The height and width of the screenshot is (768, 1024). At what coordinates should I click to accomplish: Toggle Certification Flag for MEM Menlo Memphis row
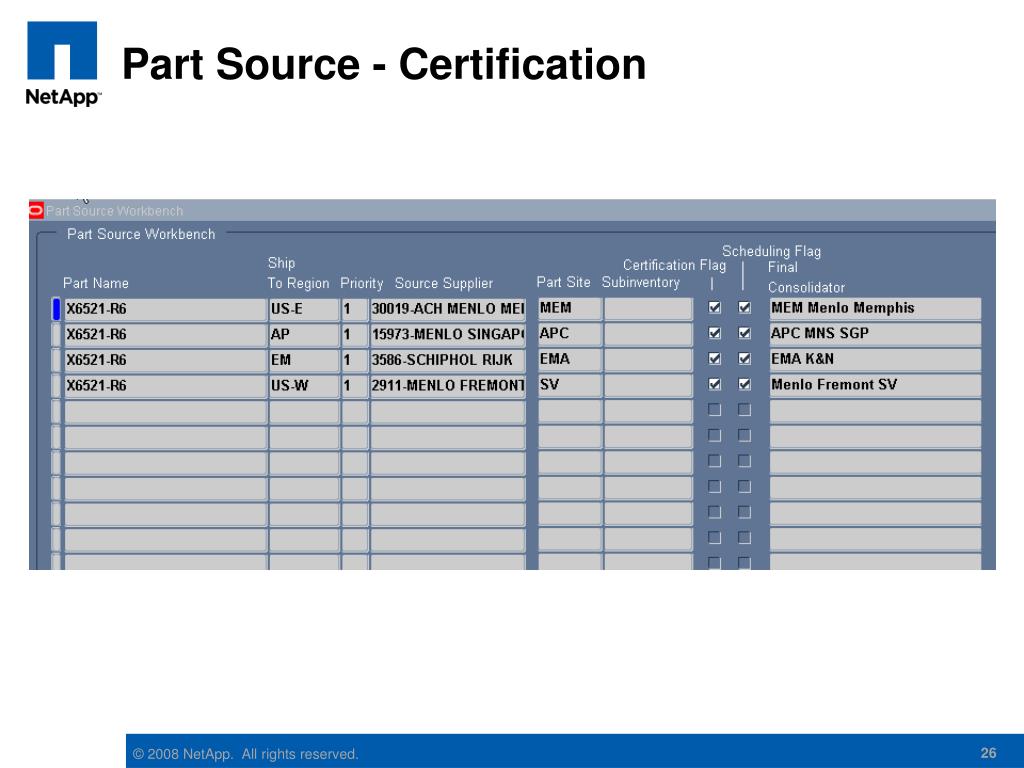(x=714, y=308)
